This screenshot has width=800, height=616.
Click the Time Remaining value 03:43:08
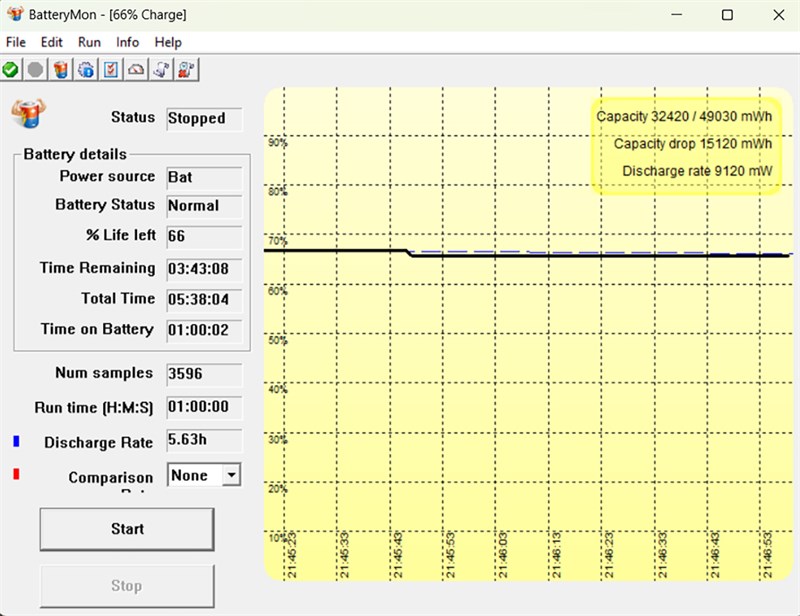[x=204, y=269]
